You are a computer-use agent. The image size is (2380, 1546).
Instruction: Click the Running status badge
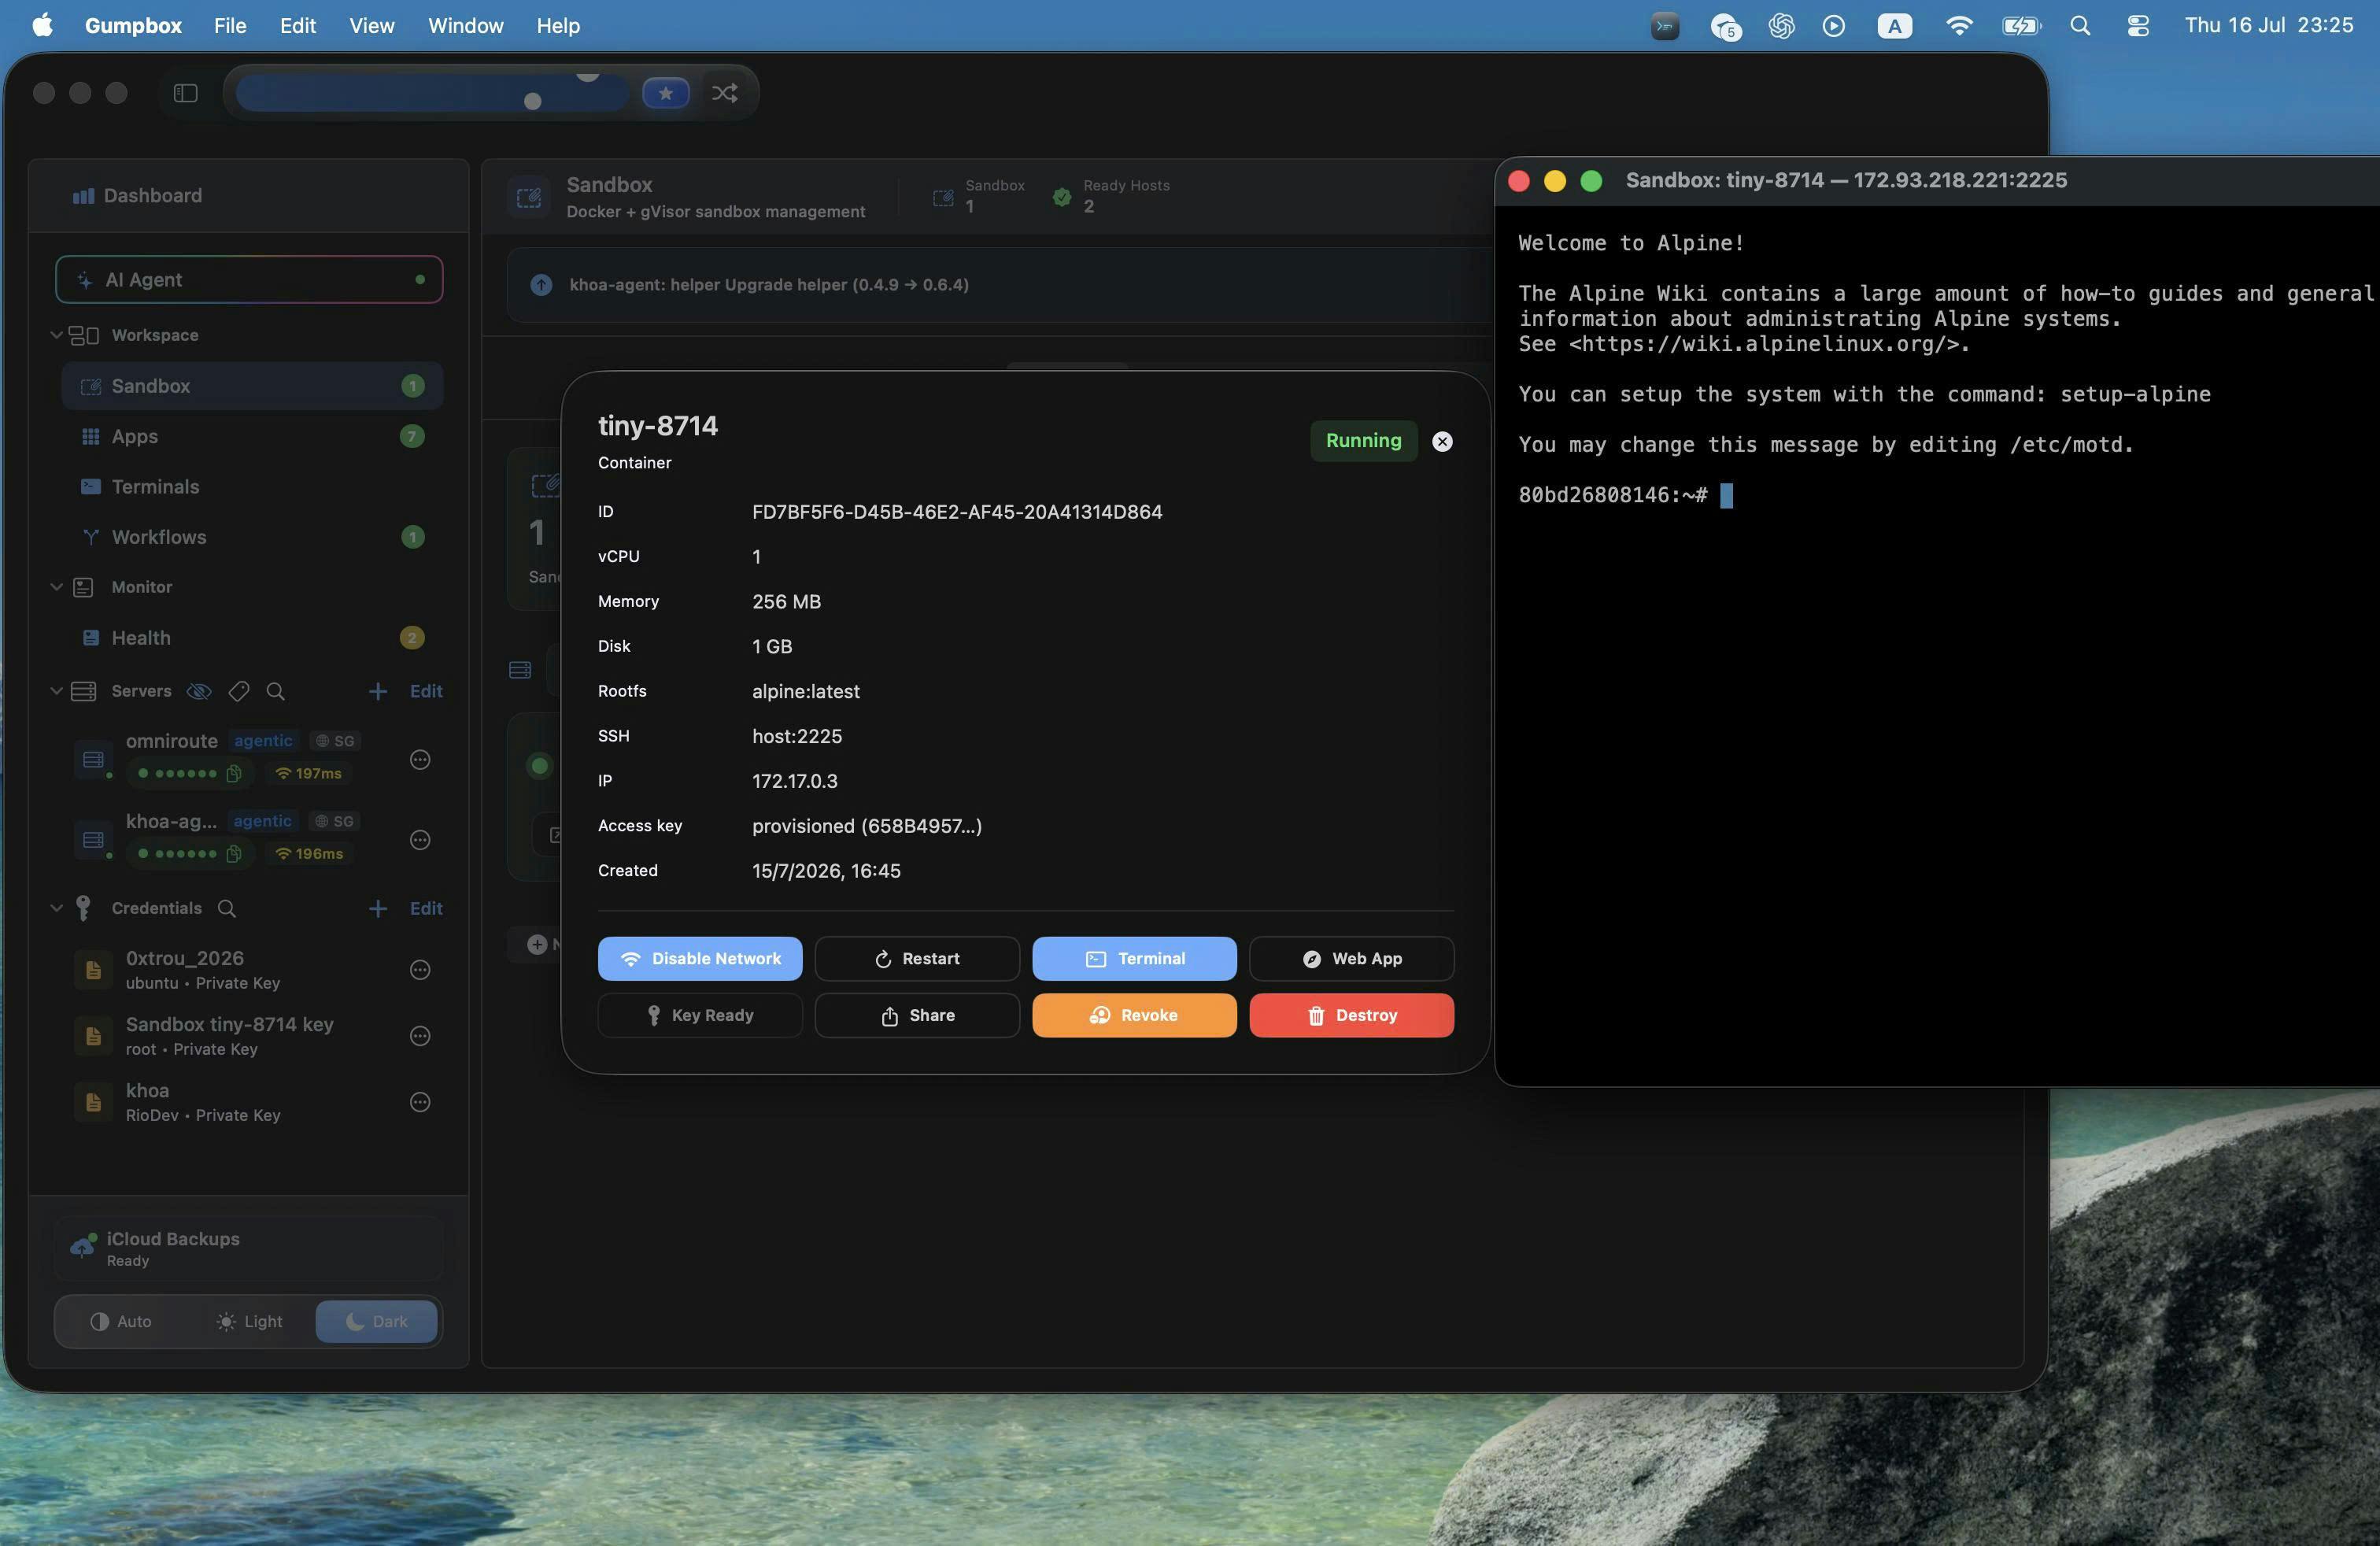pyautogui.click(x=1363, y=441)
